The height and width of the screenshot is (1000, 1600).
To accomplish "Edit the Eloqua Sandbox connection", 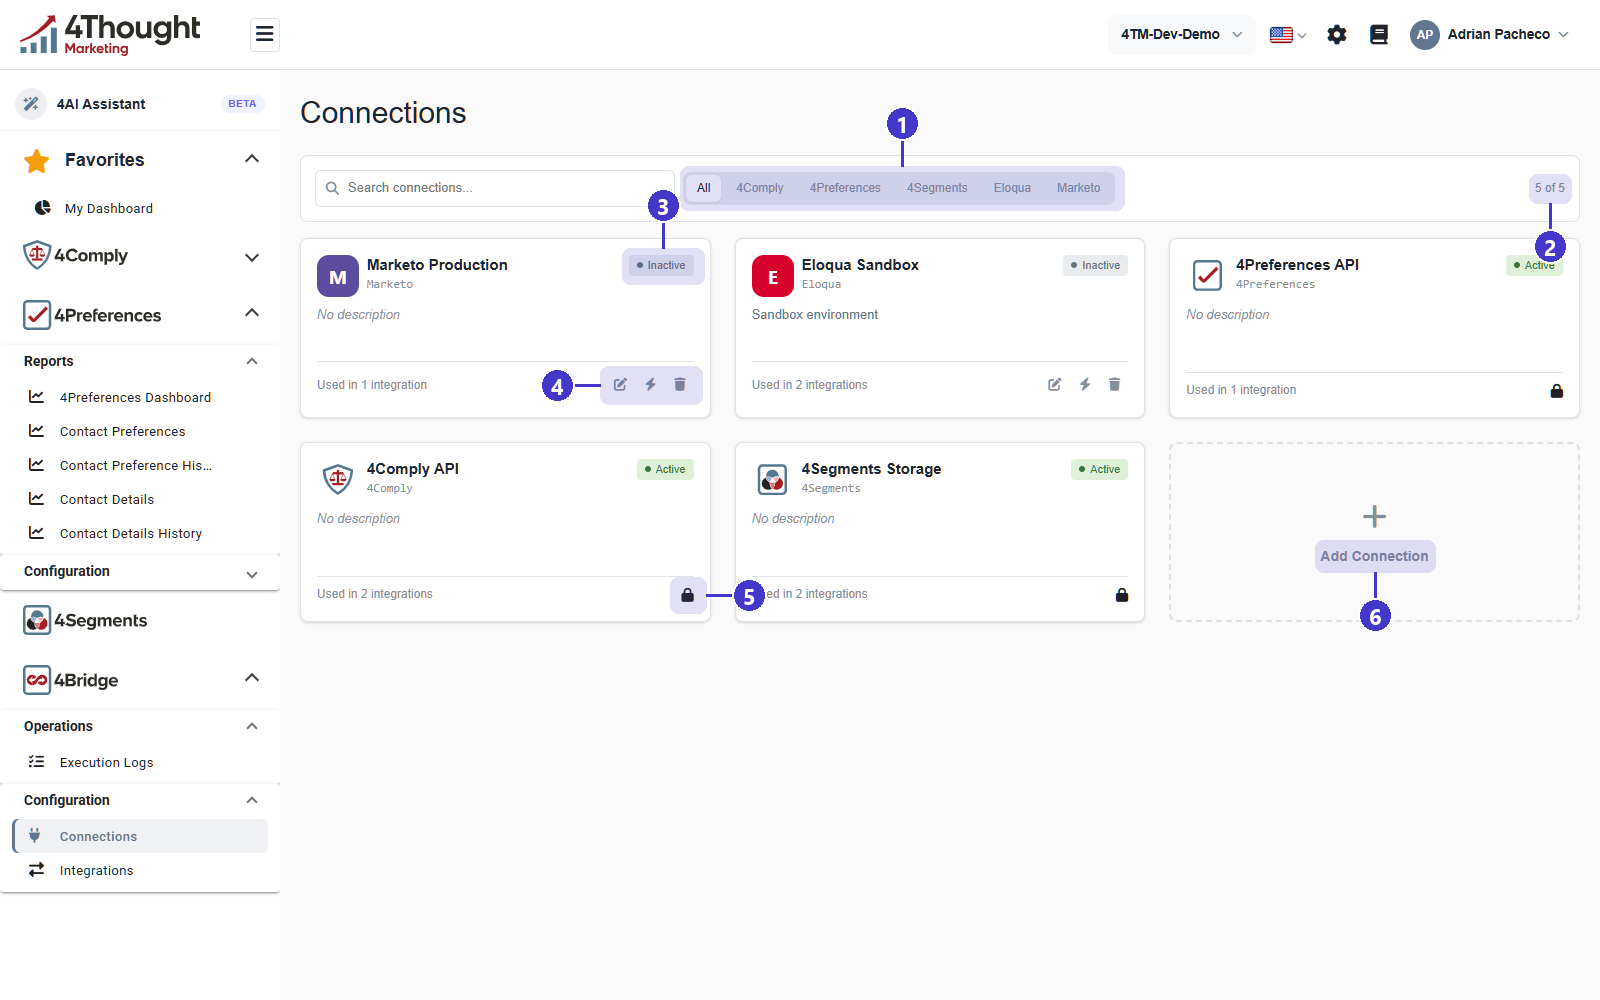I will [x=1055, y=385].
